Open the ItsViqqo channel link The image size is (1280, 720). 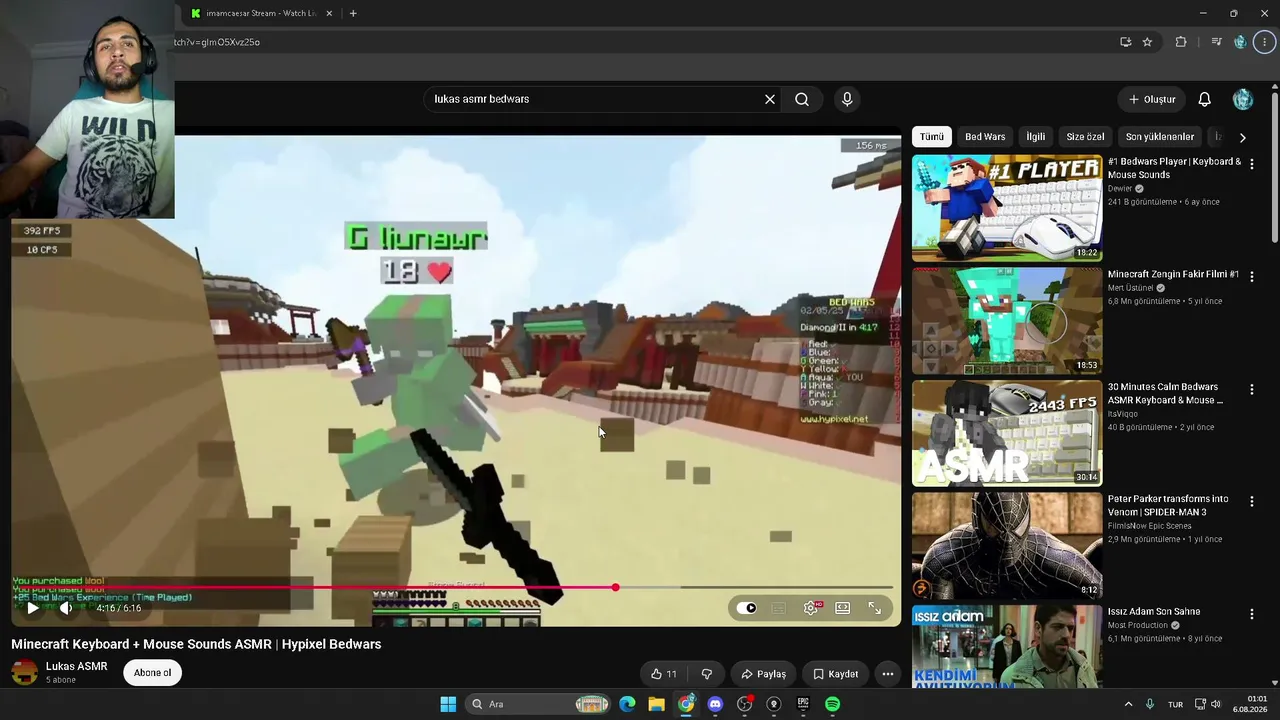[x=1121, y=414]
